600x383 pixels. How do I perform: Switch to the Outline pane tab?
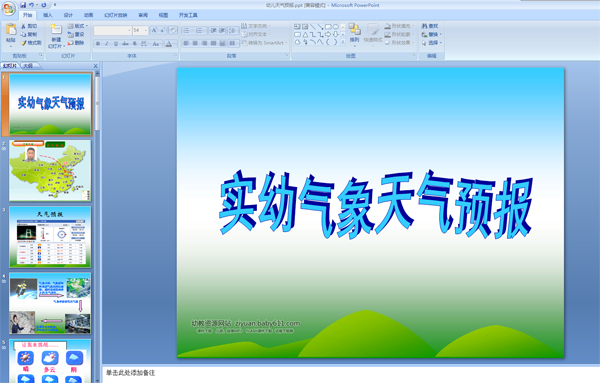point(28,66)
